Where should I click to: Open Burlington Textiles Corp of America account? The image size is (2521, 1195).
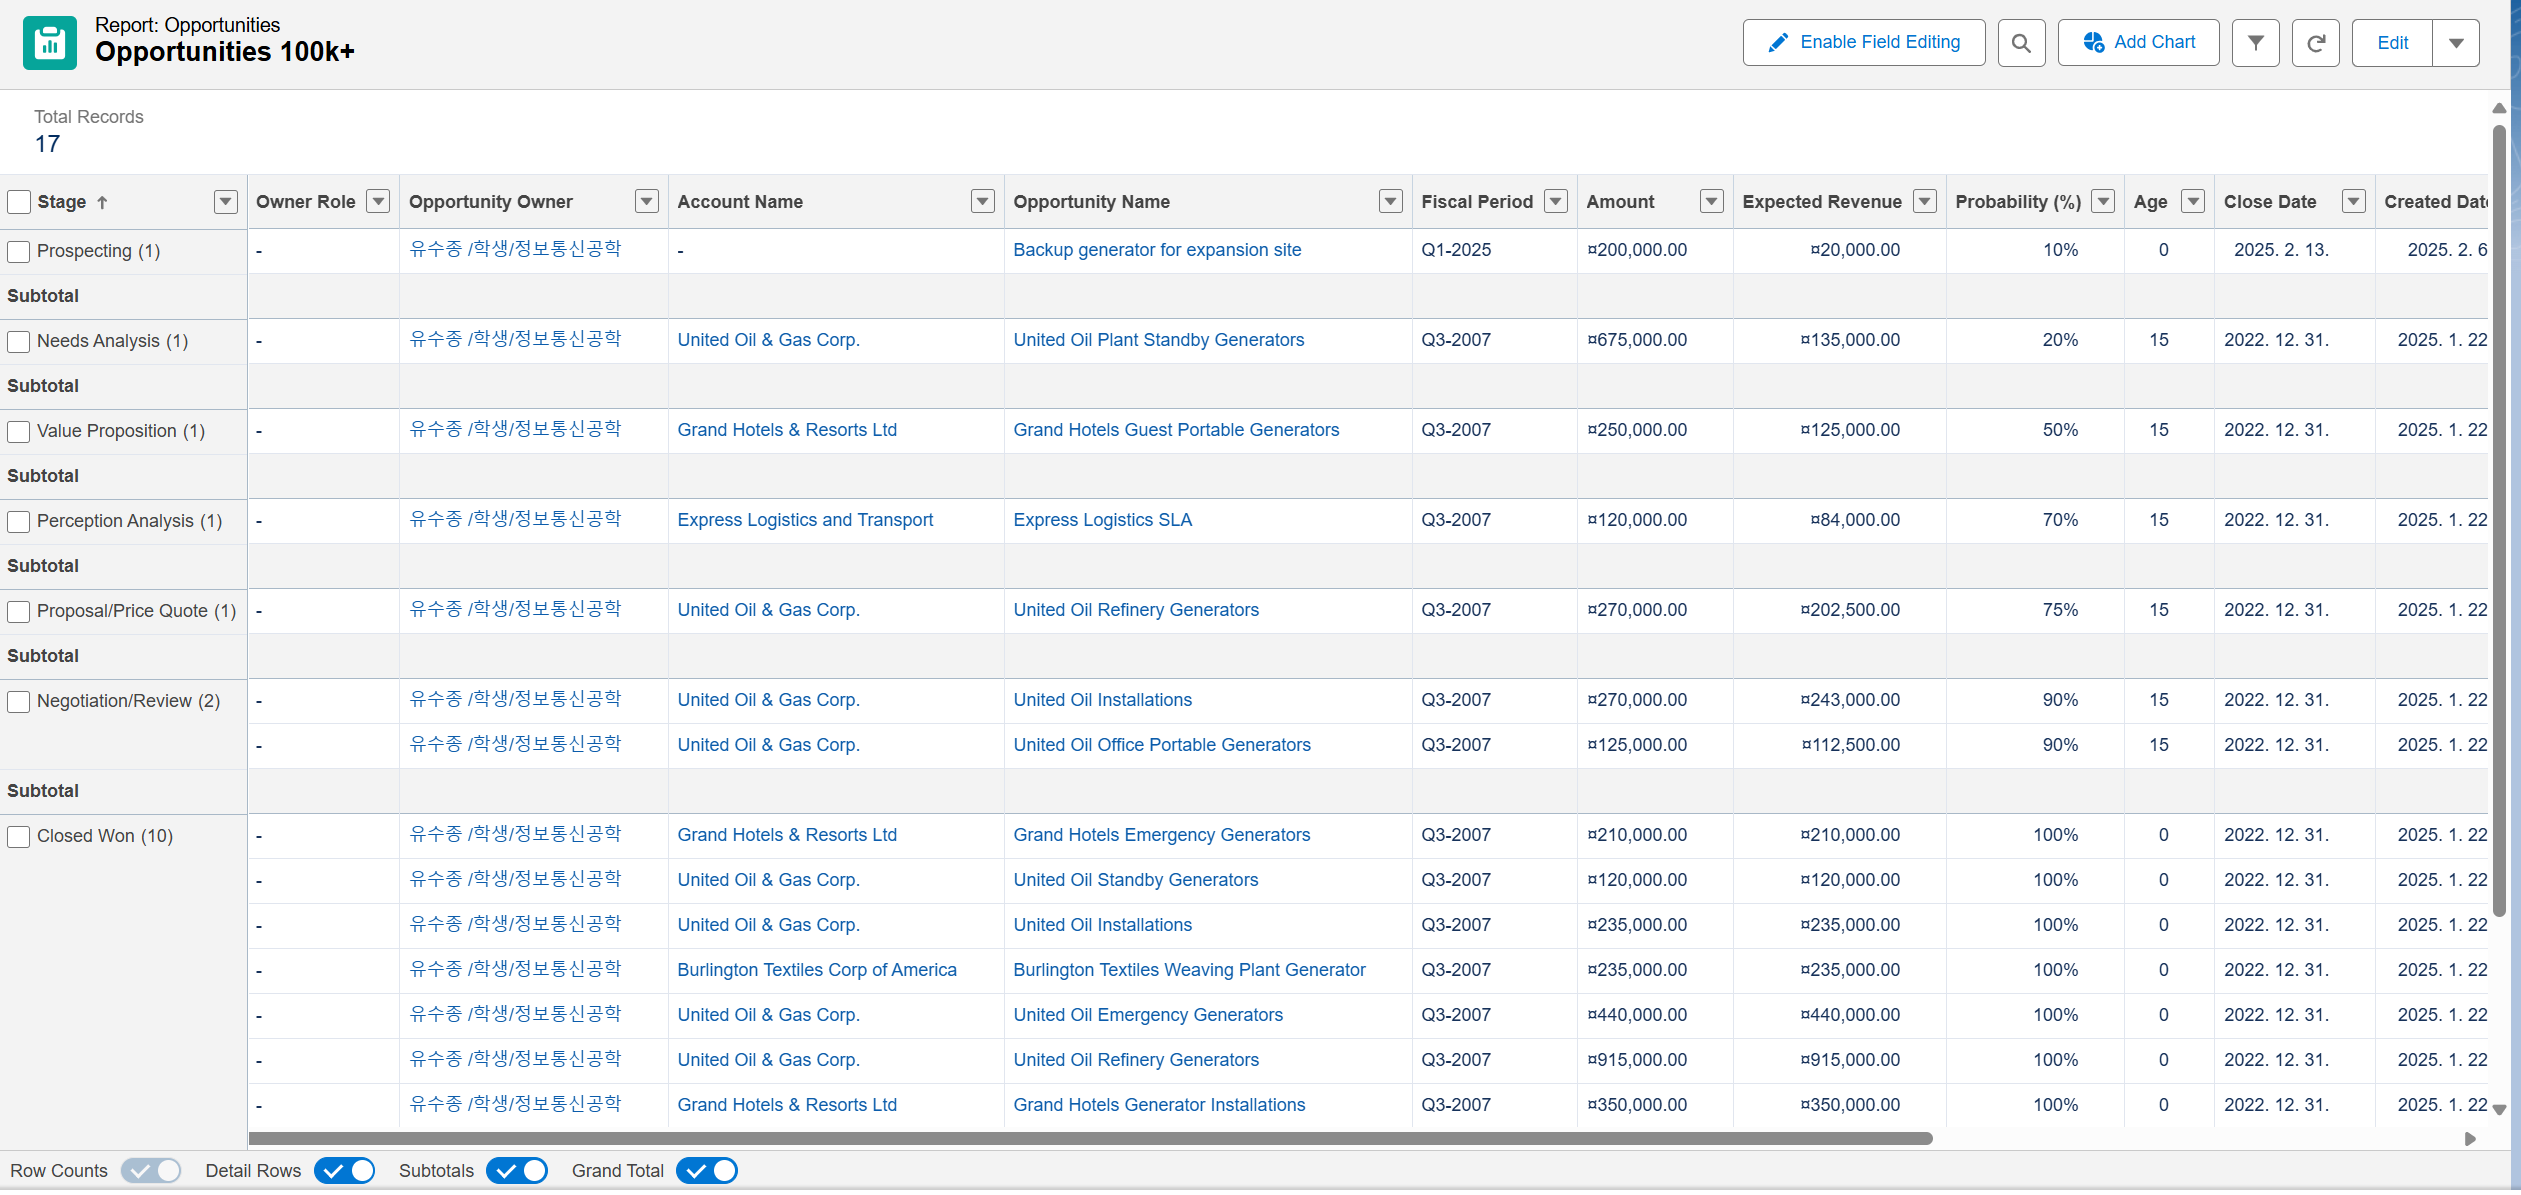(x=816, y=970)
